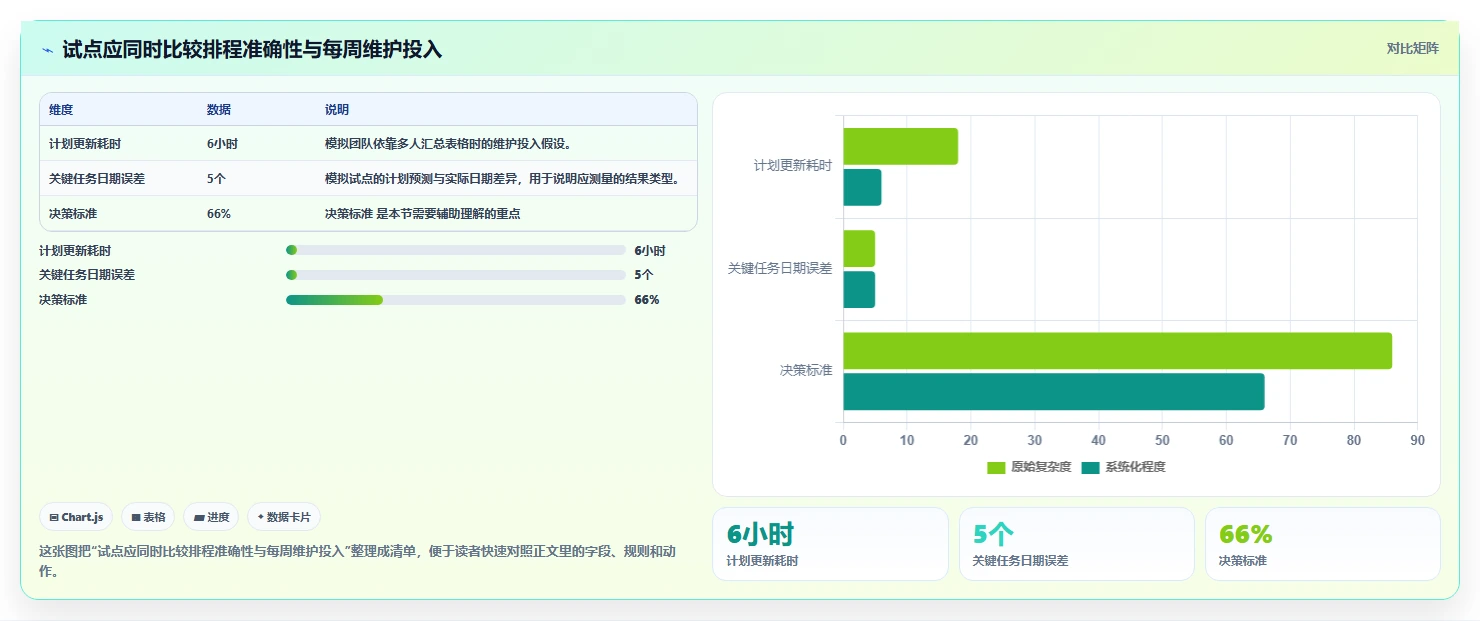This screenshot has height=621, width=1480.
Task: Click the teal 决策标准 chart bar
Action: [x=1054, y=392]
